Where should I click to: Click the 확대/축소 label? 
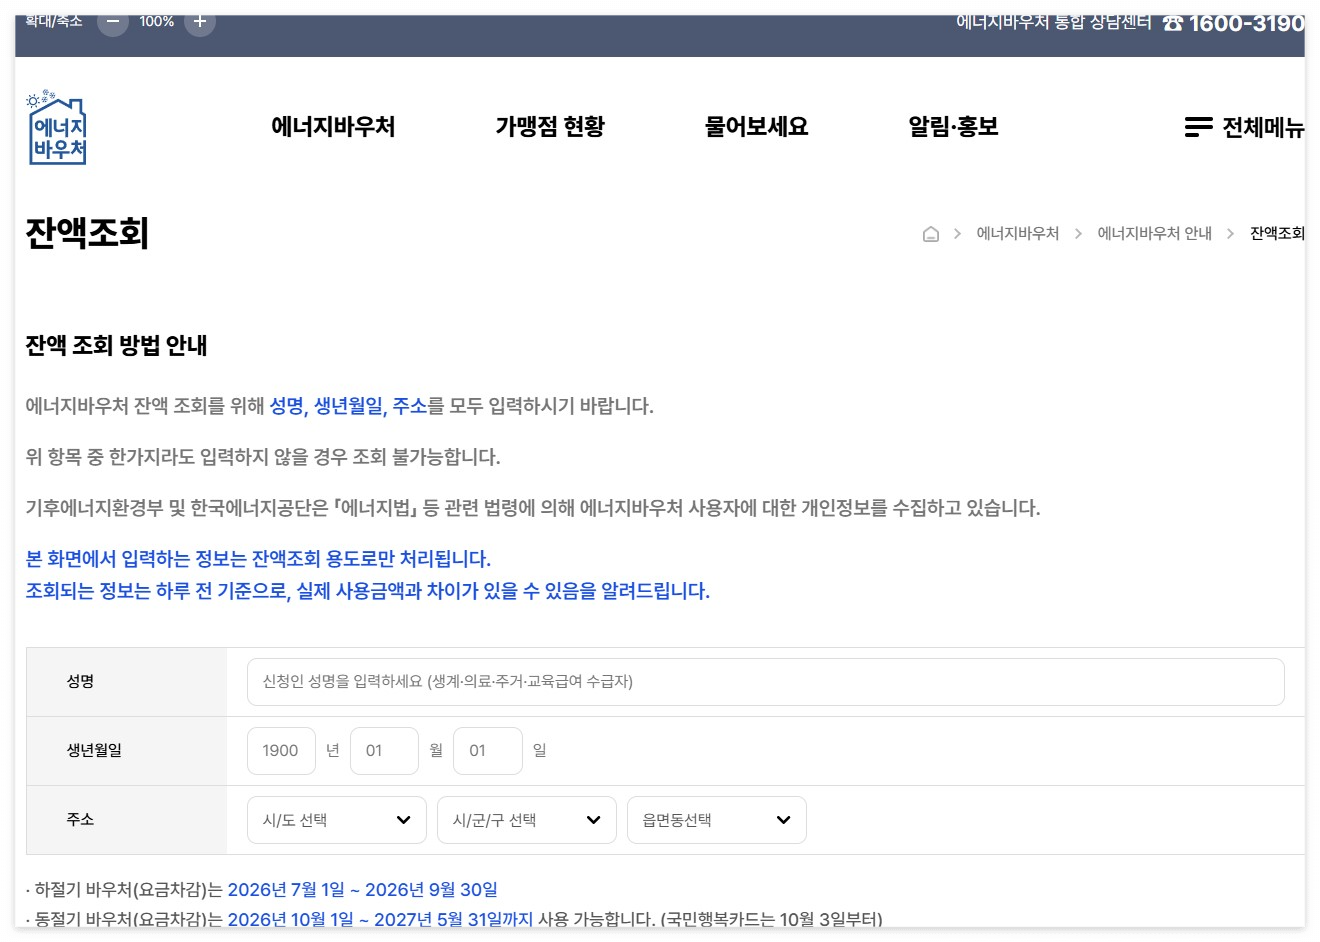pyautogui.click(x=54, y=21)
